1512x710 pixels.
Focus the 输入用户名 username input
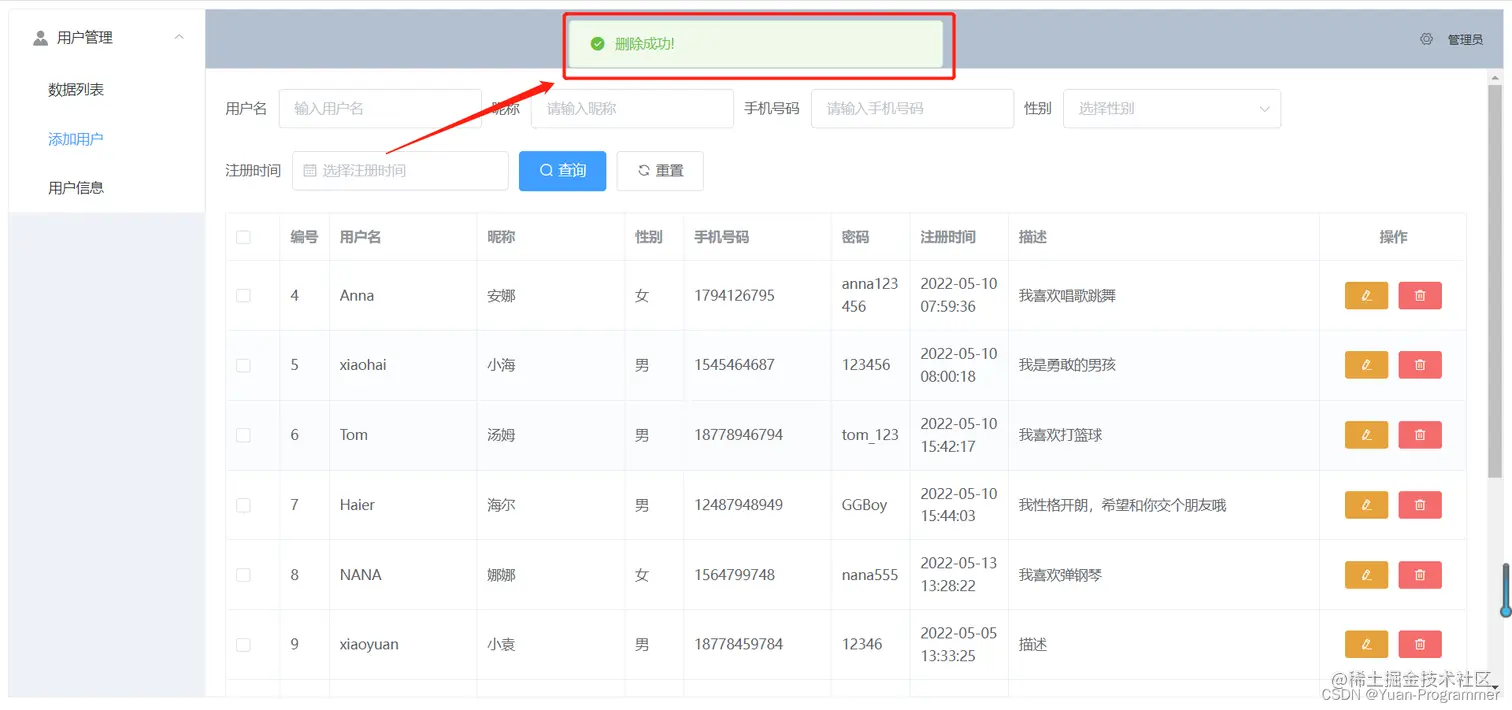tap(380, 108)
